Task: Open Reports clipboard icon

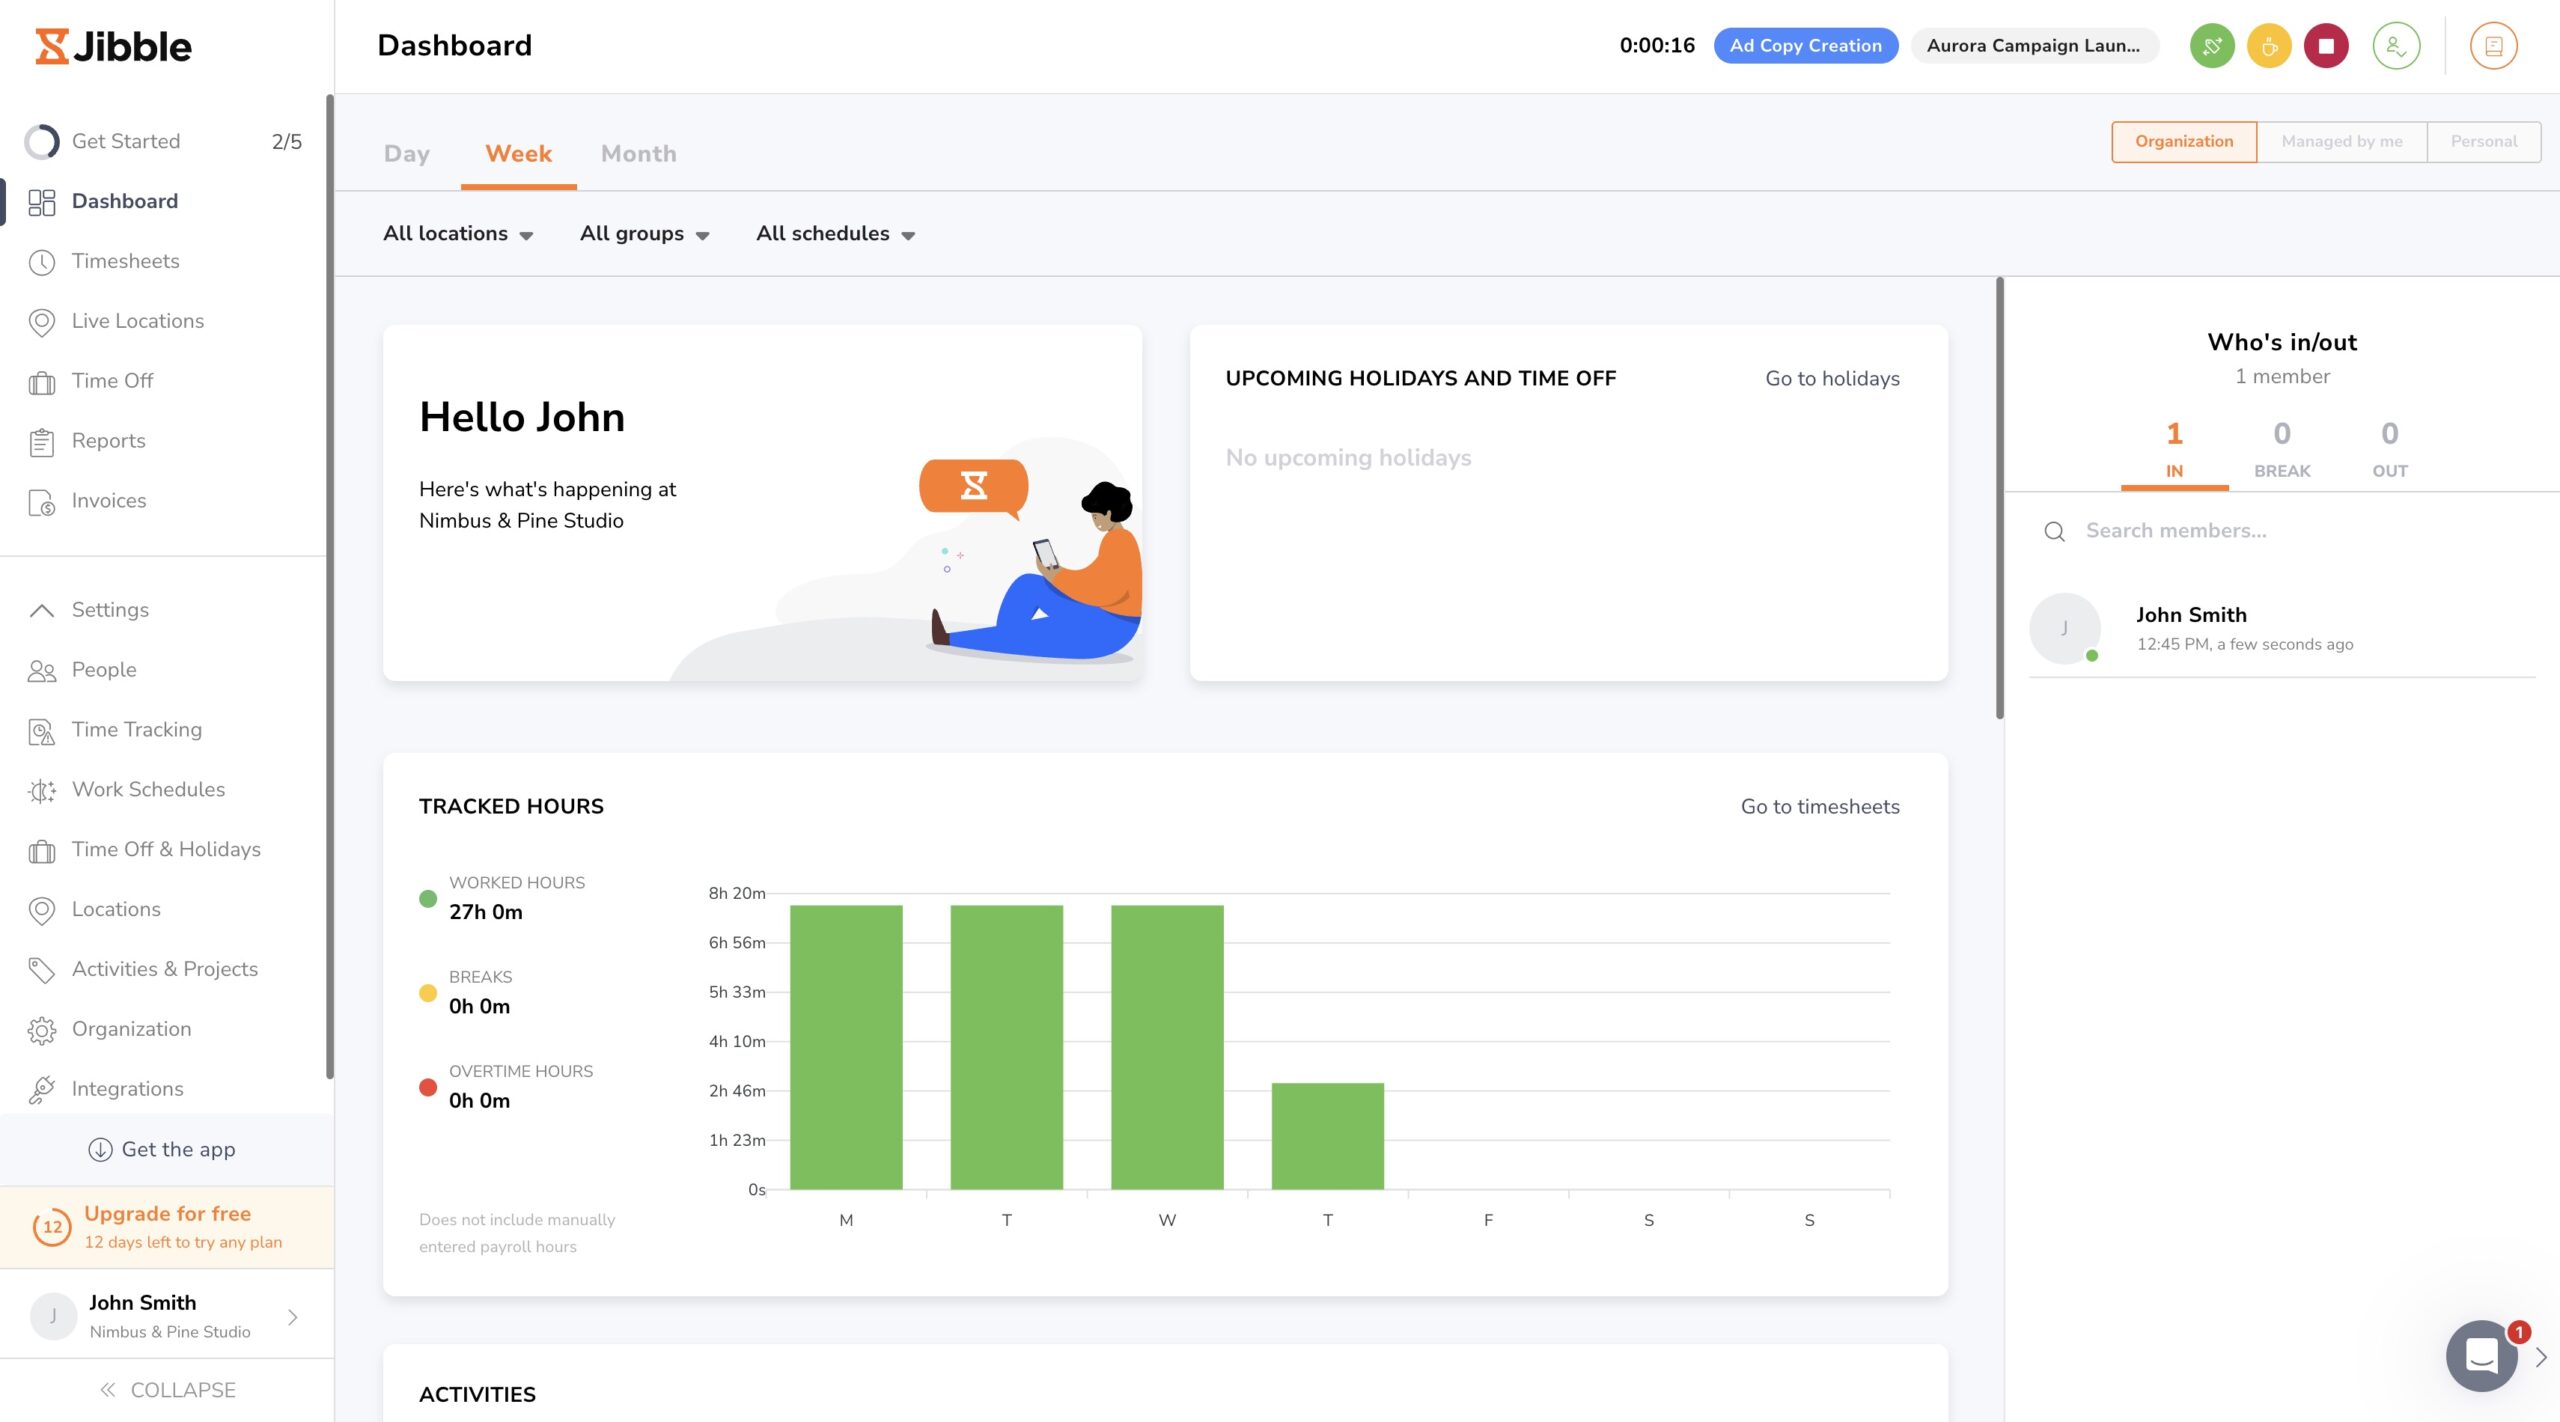Action: [42, 442]
